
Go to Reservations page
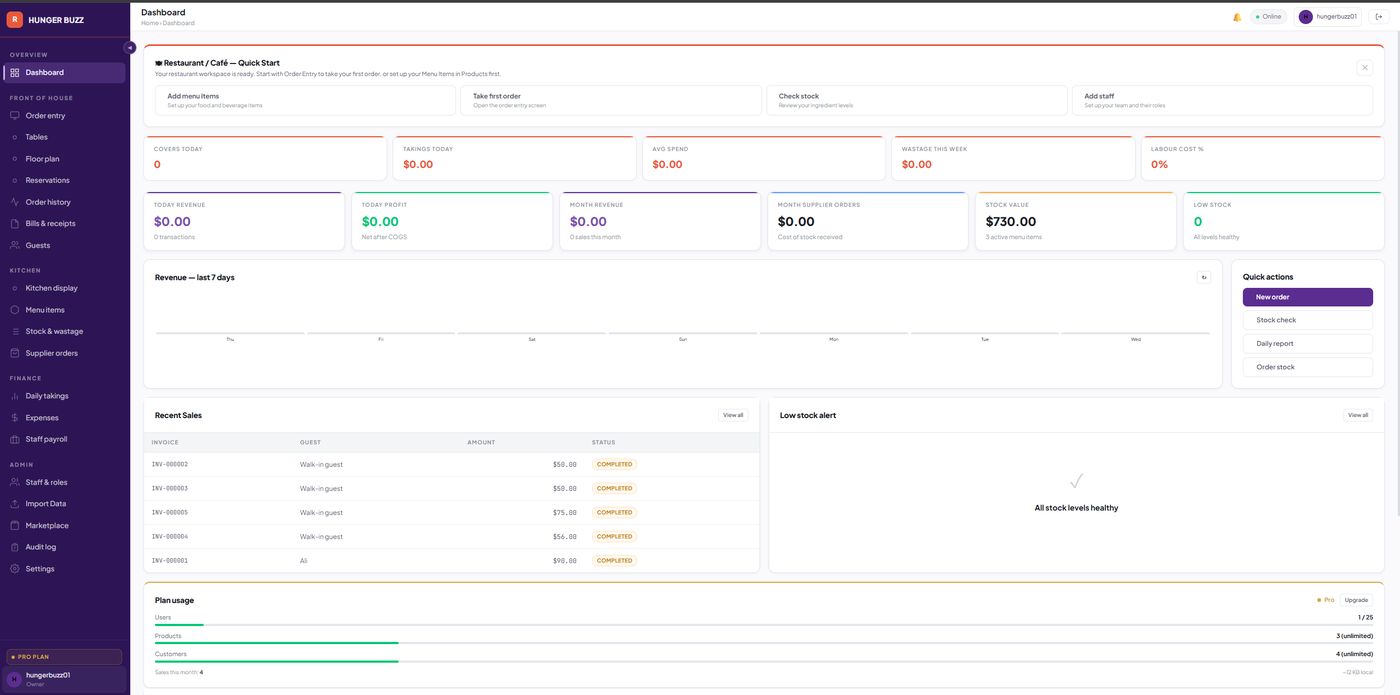[64, 180]
